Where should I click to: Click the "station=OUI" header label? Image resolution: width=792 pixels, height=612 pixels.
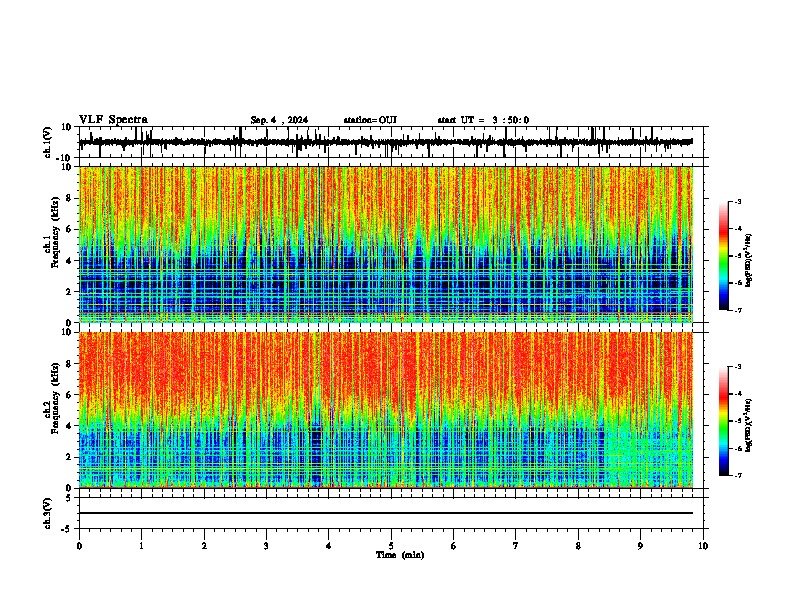370,120
